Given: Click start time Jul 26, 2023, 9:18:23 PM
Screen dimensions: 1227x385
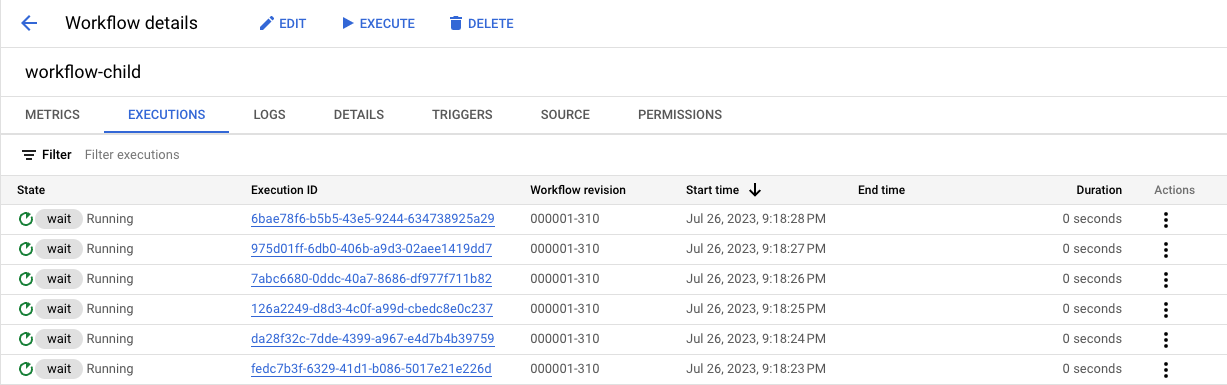Looking at the screenshot, I should click(x=756, y=369).
